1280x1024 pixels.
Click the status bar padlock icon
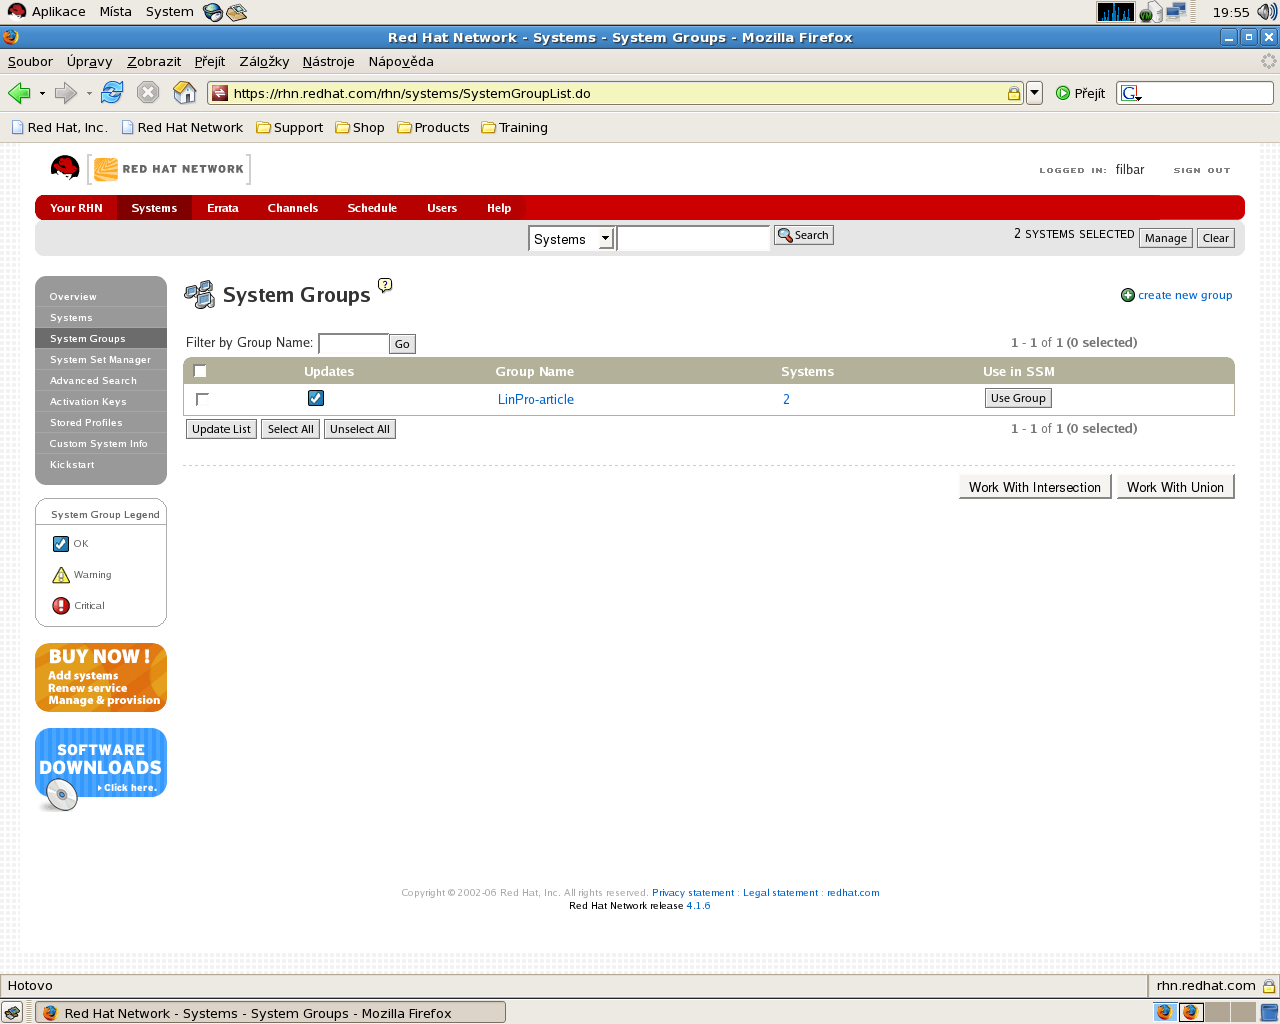coord(1268,986)
